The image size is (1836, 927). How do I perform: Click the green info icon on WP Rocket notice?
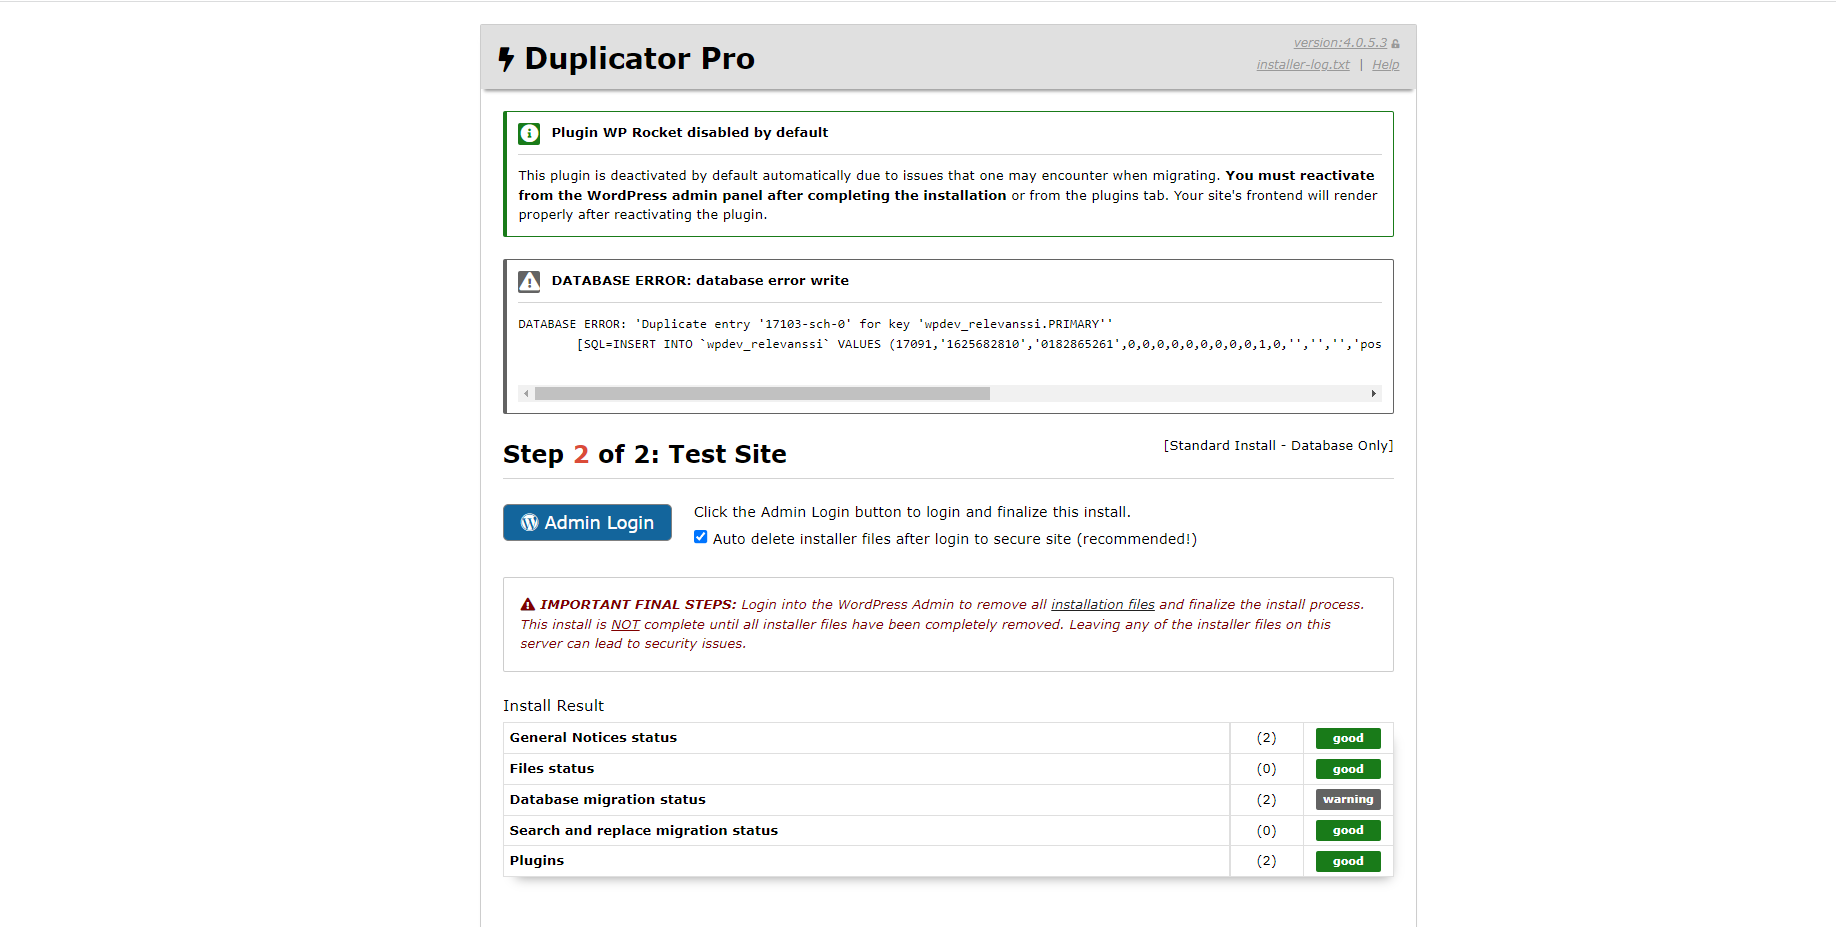[529, 133]
